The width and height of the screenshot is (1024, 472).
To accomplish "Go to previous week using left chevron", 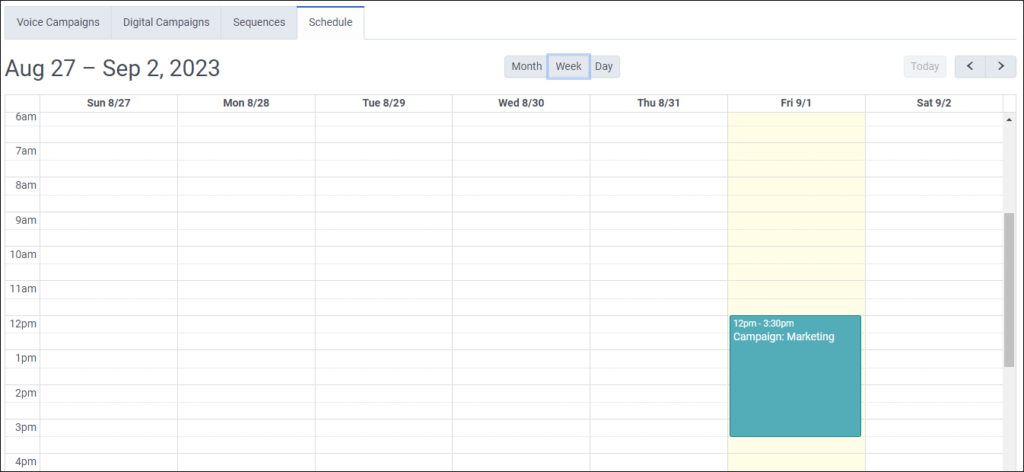I will click(x=970, y=67).
